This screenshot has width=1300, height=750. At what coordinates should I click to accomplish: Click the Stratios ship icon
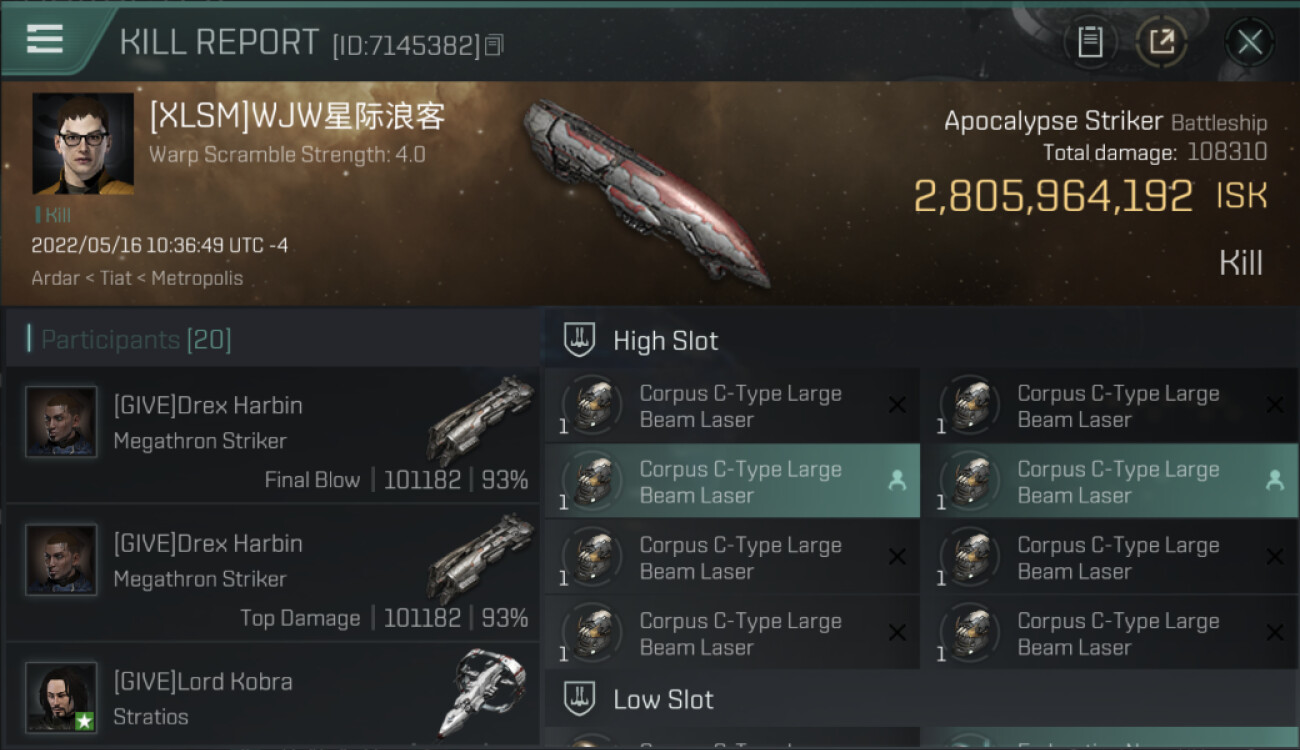pos(482,692)
